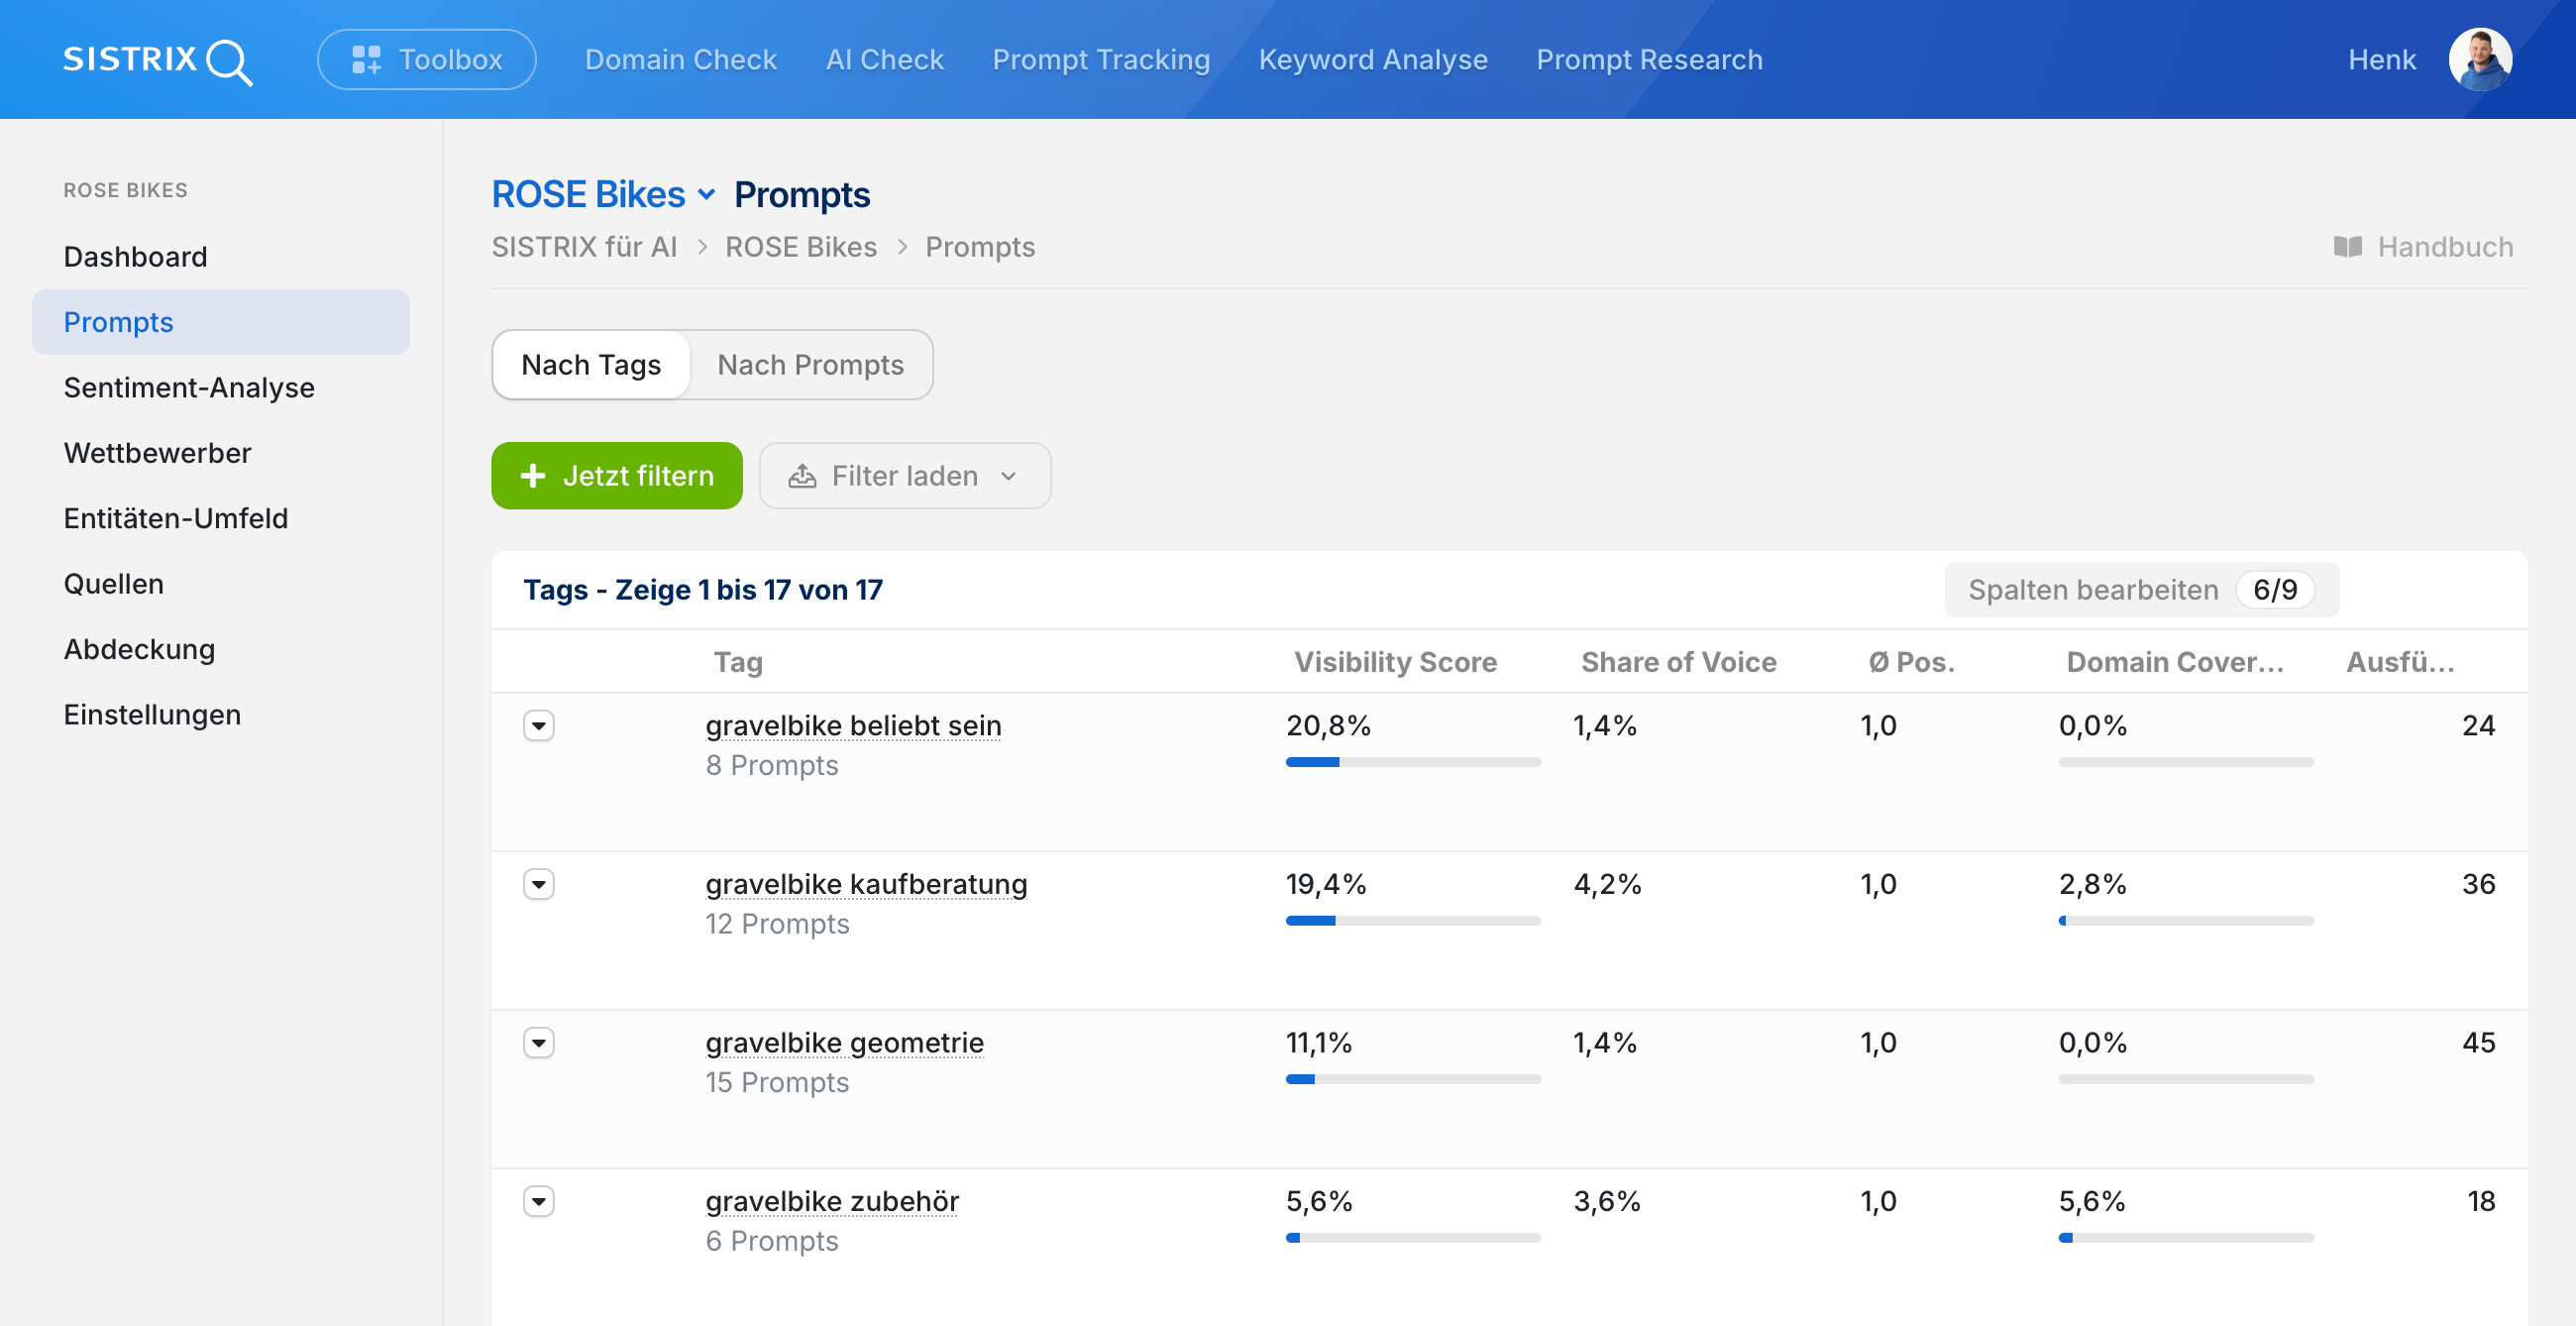The height and width of the screenshot is (1326, 2576).
Task: Click the '8 Prompts' text
Action: pyautogui.click(x=772, y=765)
